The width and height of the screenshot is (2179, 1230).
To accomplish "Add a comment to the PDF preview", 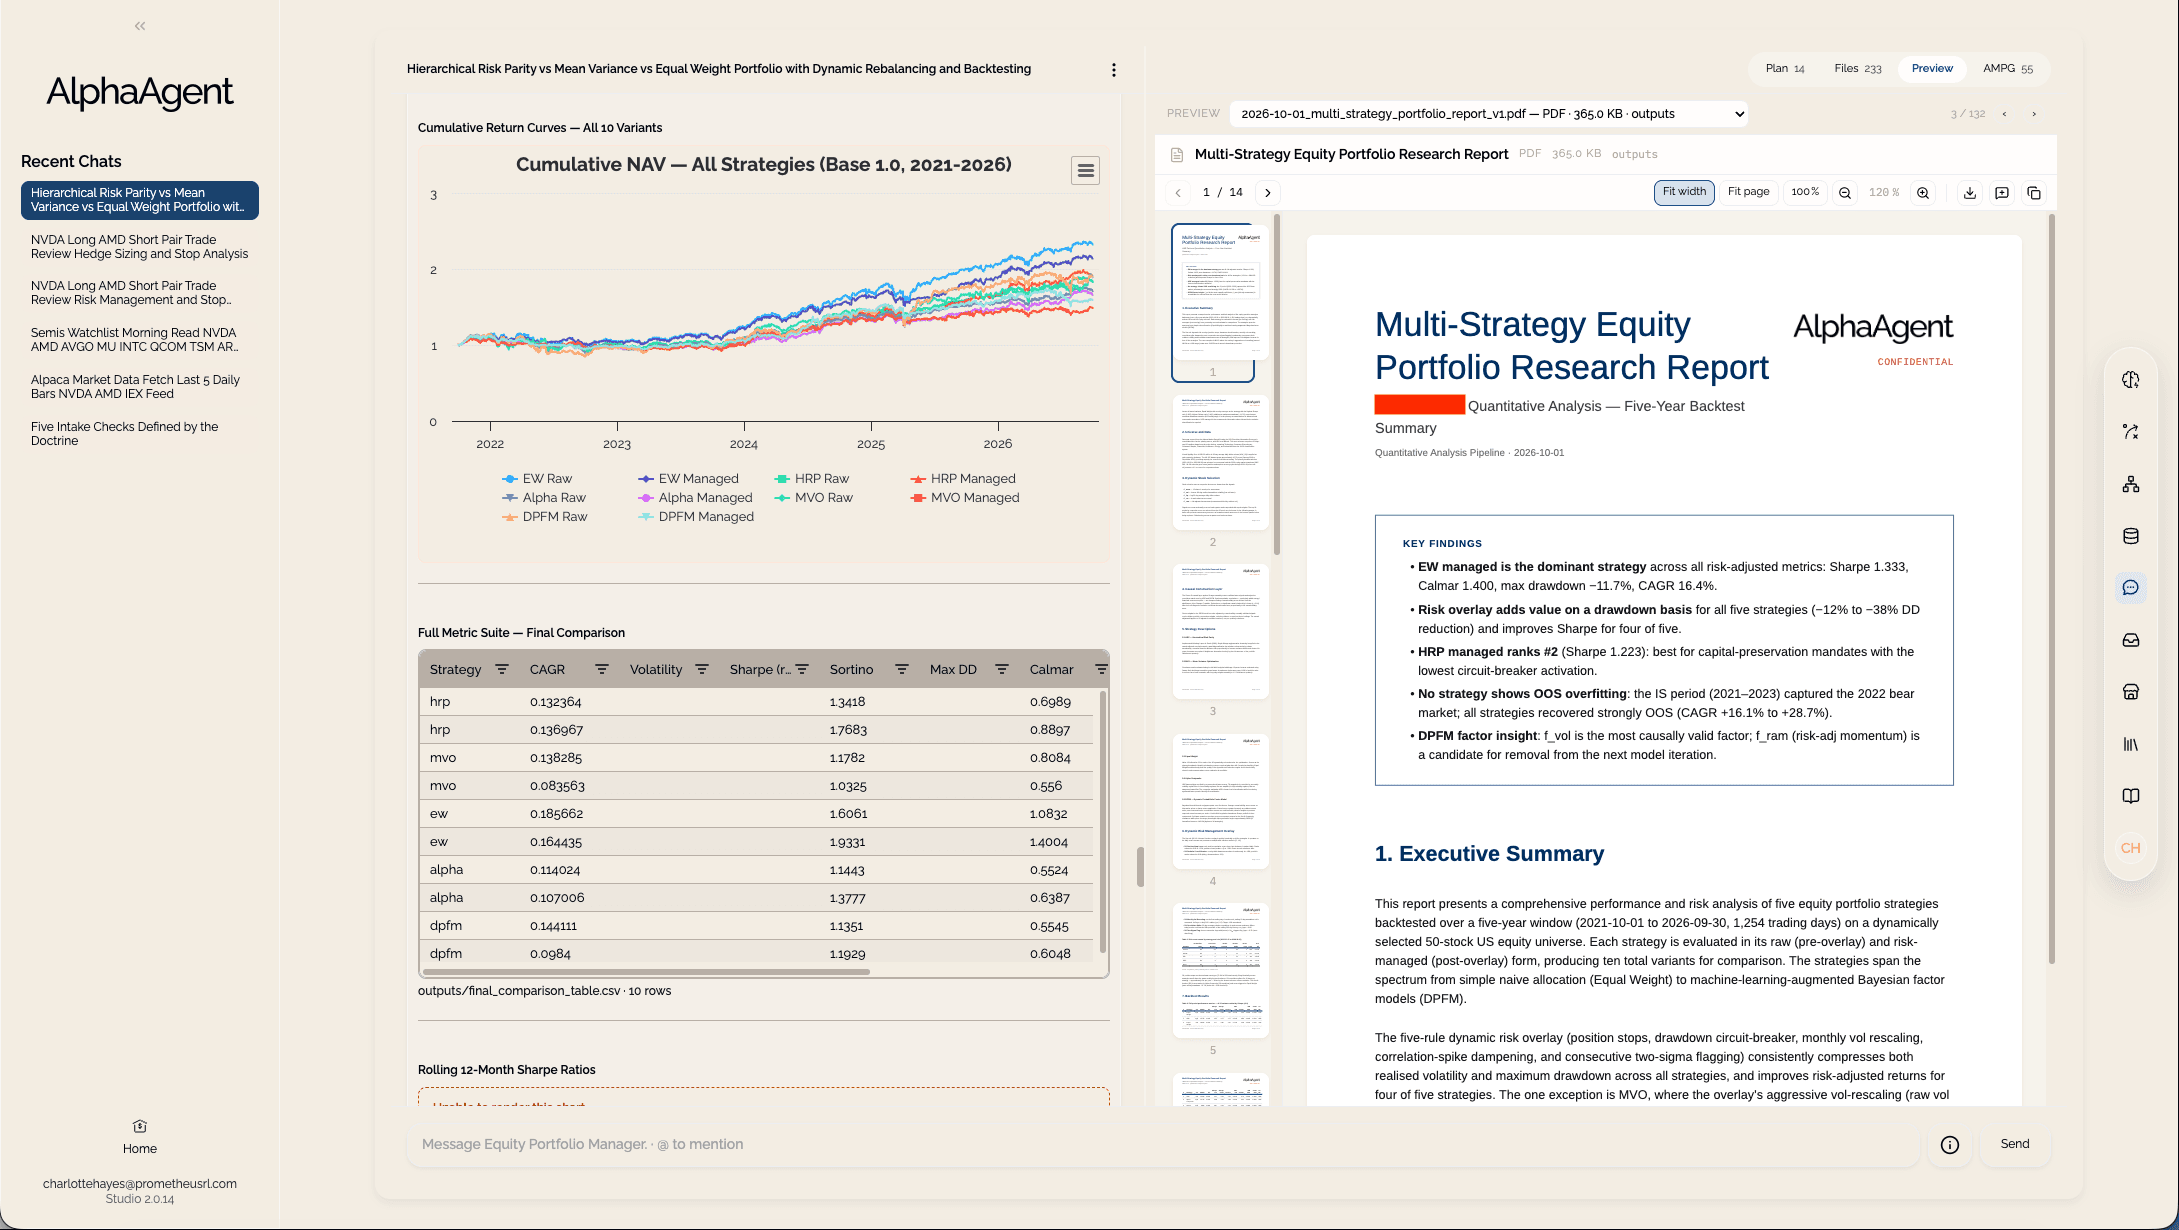I will [x=2001, y=193].
